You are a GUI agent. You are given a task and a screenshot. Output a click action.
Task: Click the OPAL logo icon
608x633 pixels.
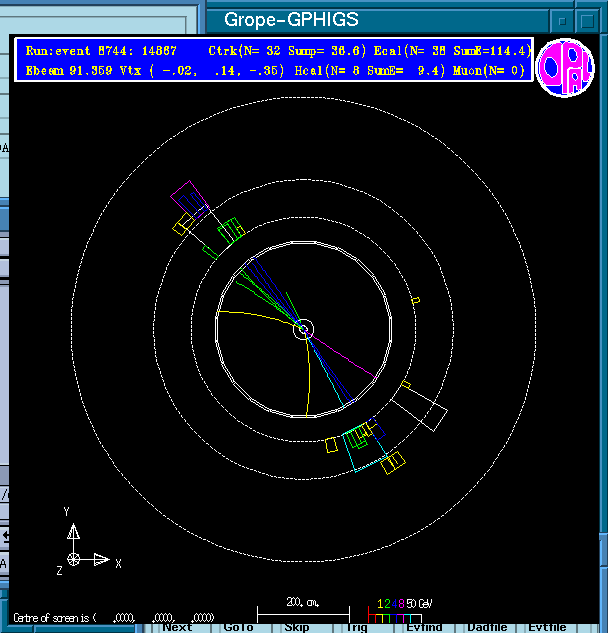click(565, 68)
